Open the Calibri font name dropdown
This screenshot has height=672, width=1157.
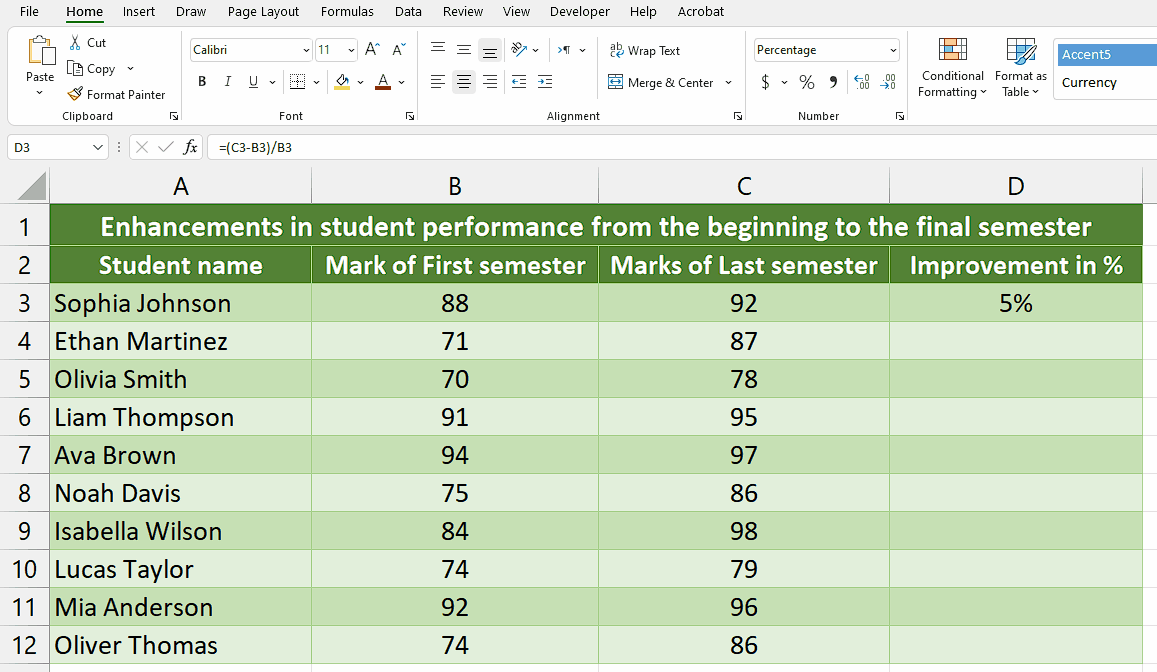(x=305, y=50)
